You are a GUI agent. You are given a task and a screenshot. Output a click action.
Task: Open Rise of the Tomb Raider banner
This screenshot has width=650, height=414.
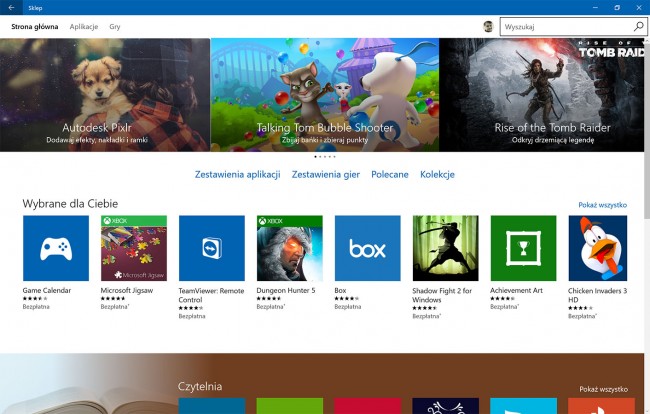[x=542, y=95]
